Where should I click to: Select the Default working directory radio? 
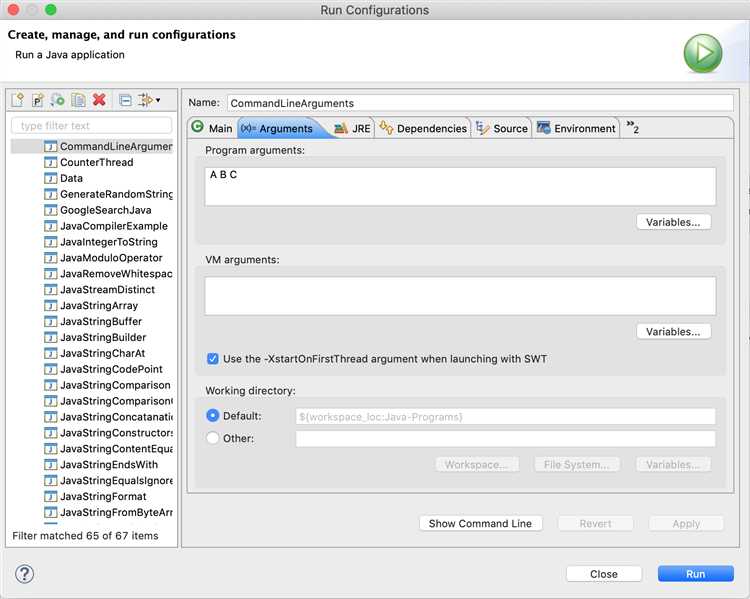[x=212, y=415]
